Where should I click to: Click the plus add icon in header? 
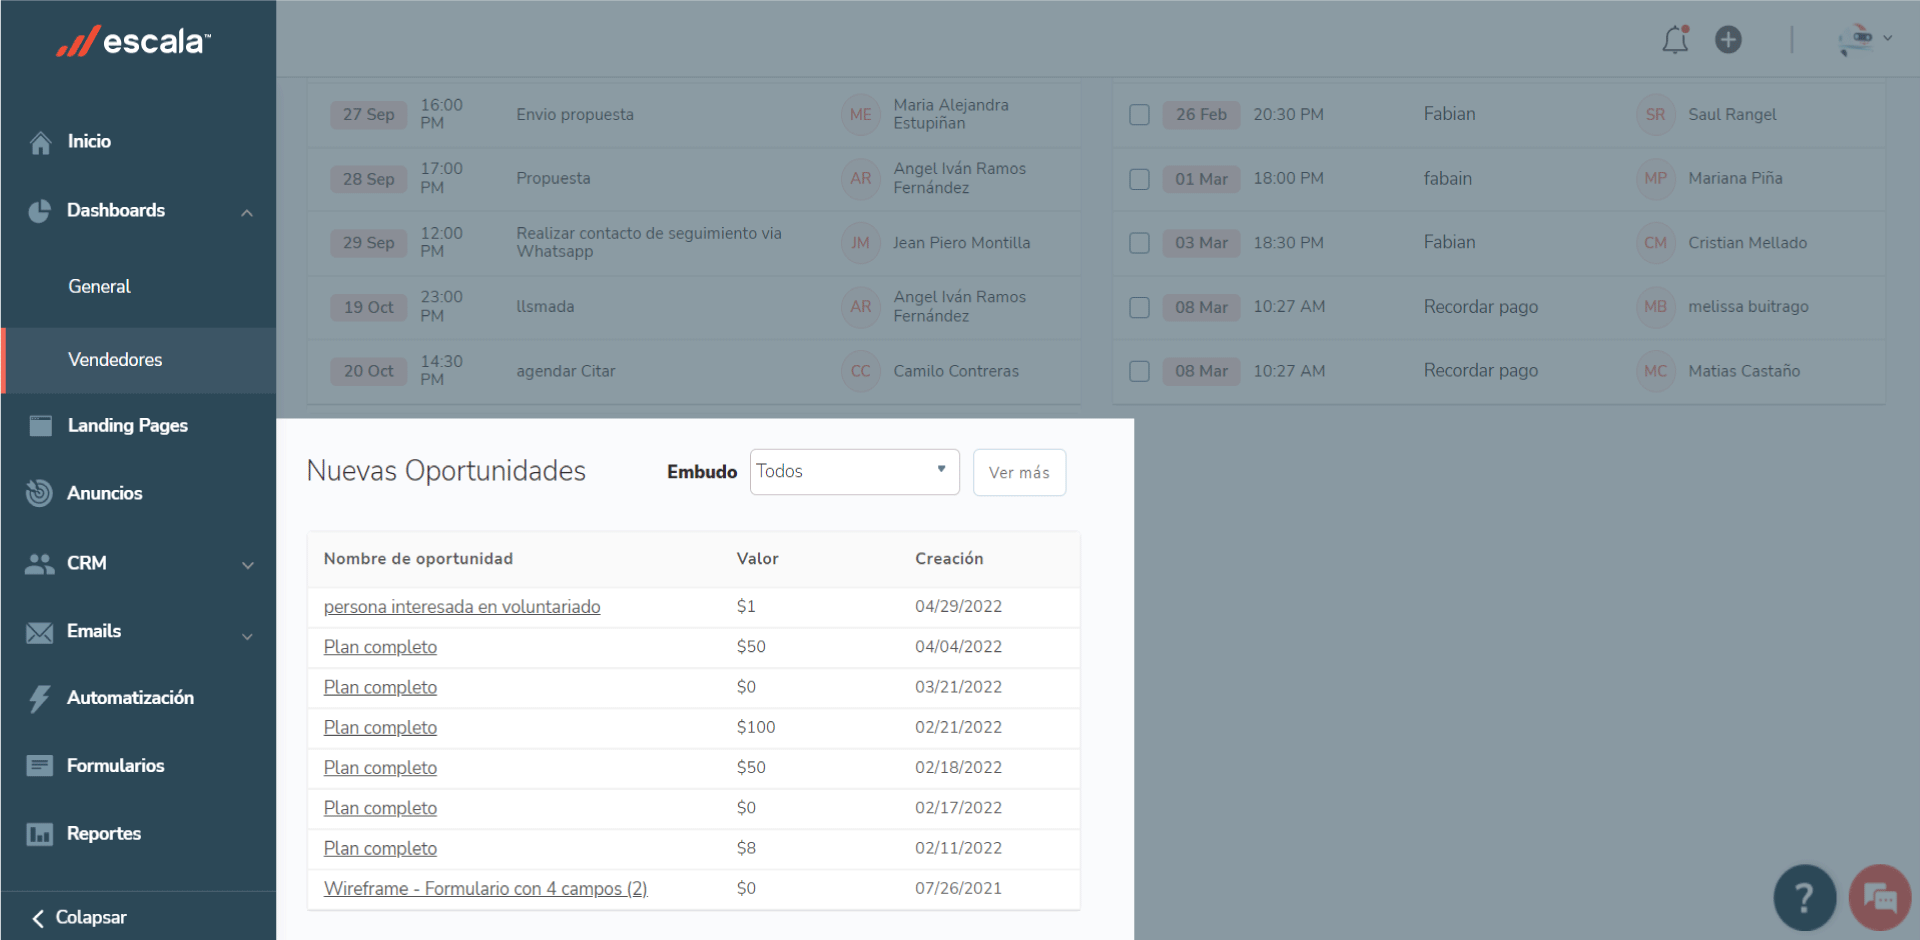point(1728,40)
